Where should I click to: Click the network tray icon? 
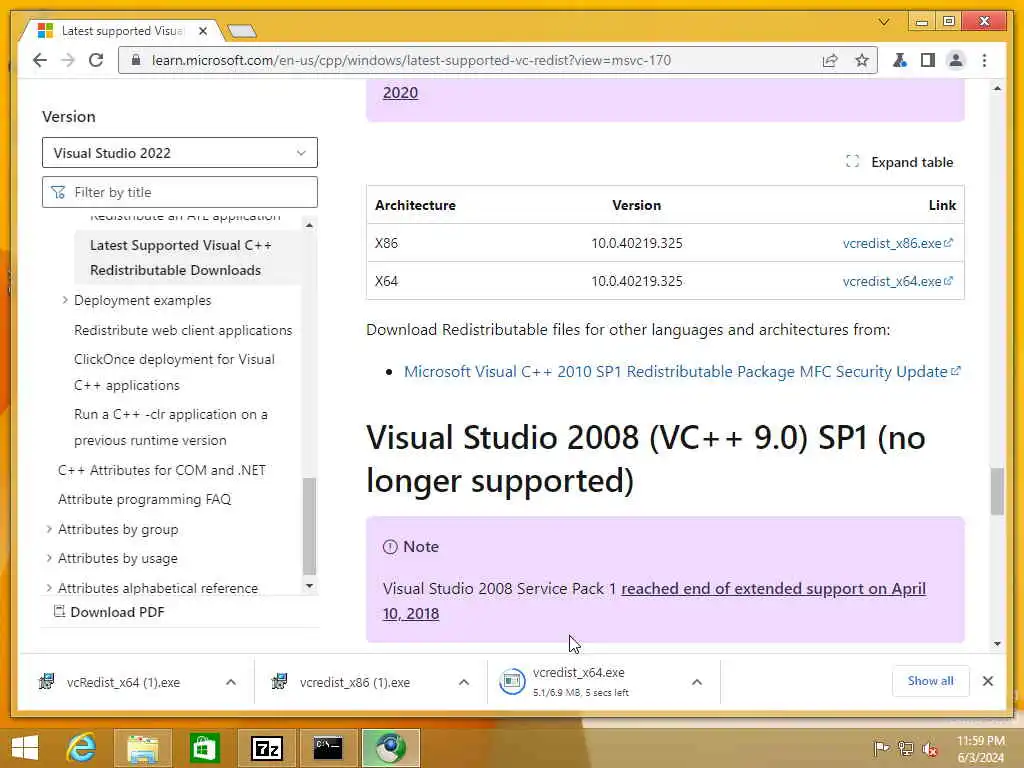pyautogui.click(x=905, y=748)
